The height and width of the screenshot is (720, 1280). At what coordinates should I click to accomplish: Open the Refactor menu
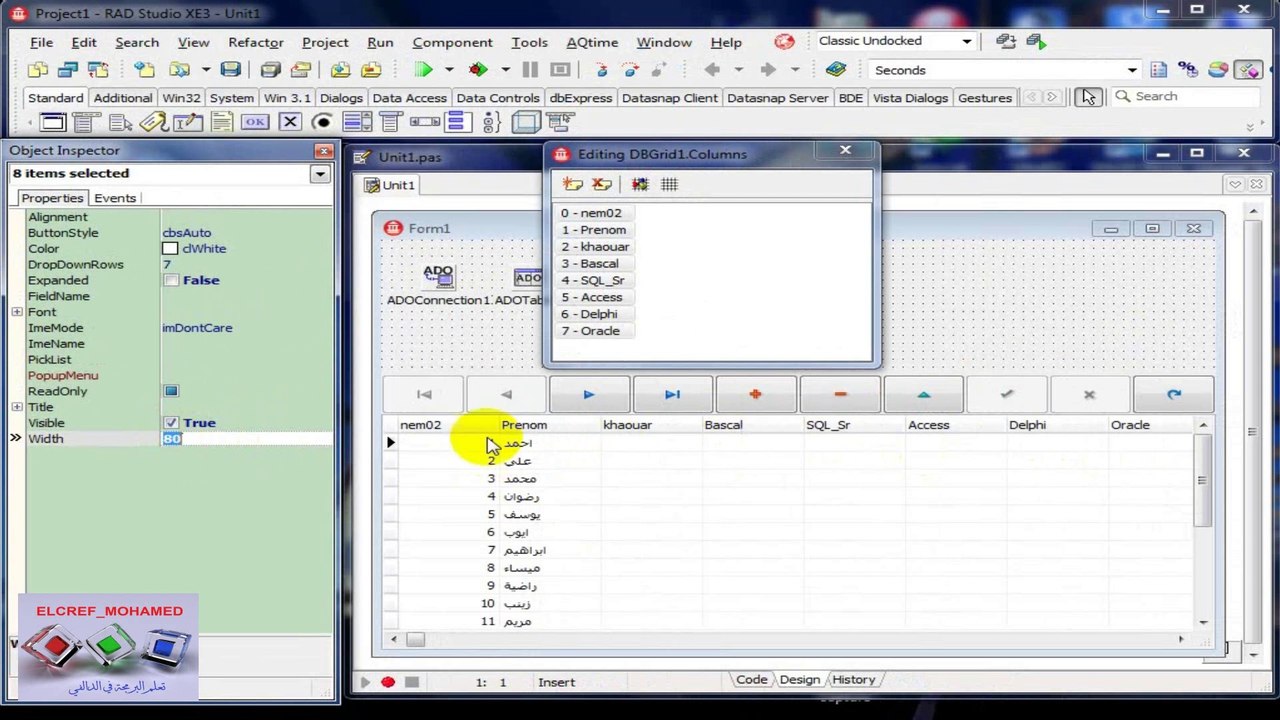[256, 42]
